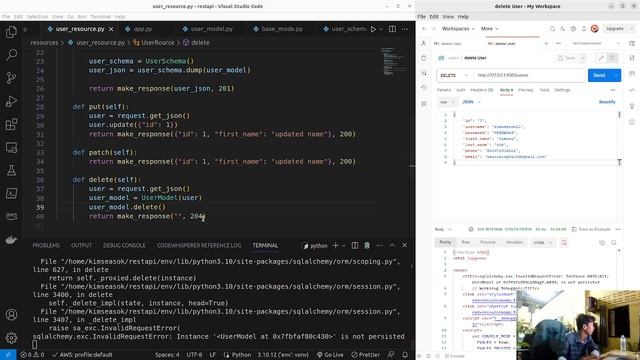Open editor More Actions ellipsis

pos(405,29)
